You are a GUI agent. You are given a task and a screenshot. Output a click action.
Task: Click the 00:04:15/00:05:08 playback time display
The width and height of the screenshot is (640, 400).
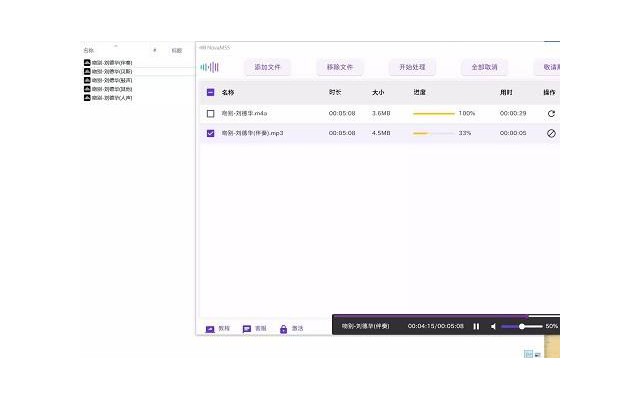(436, 326)
